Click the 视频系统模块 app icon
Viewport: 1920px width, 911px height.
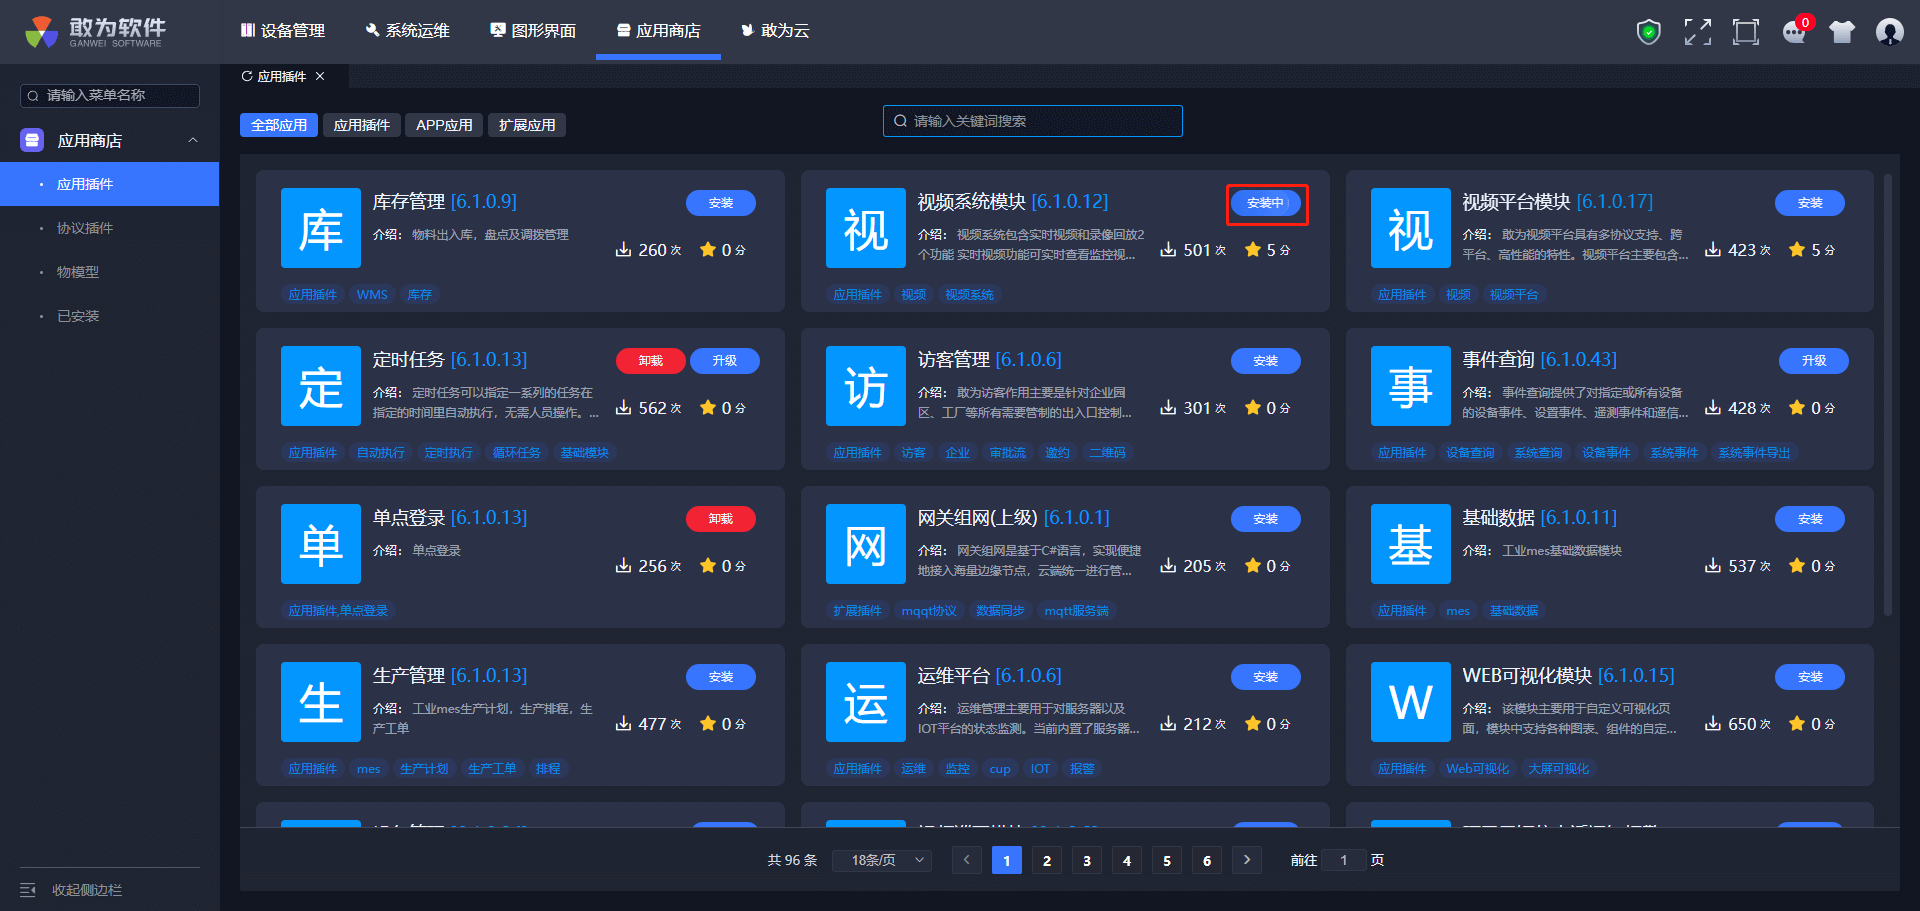(866, 228)
